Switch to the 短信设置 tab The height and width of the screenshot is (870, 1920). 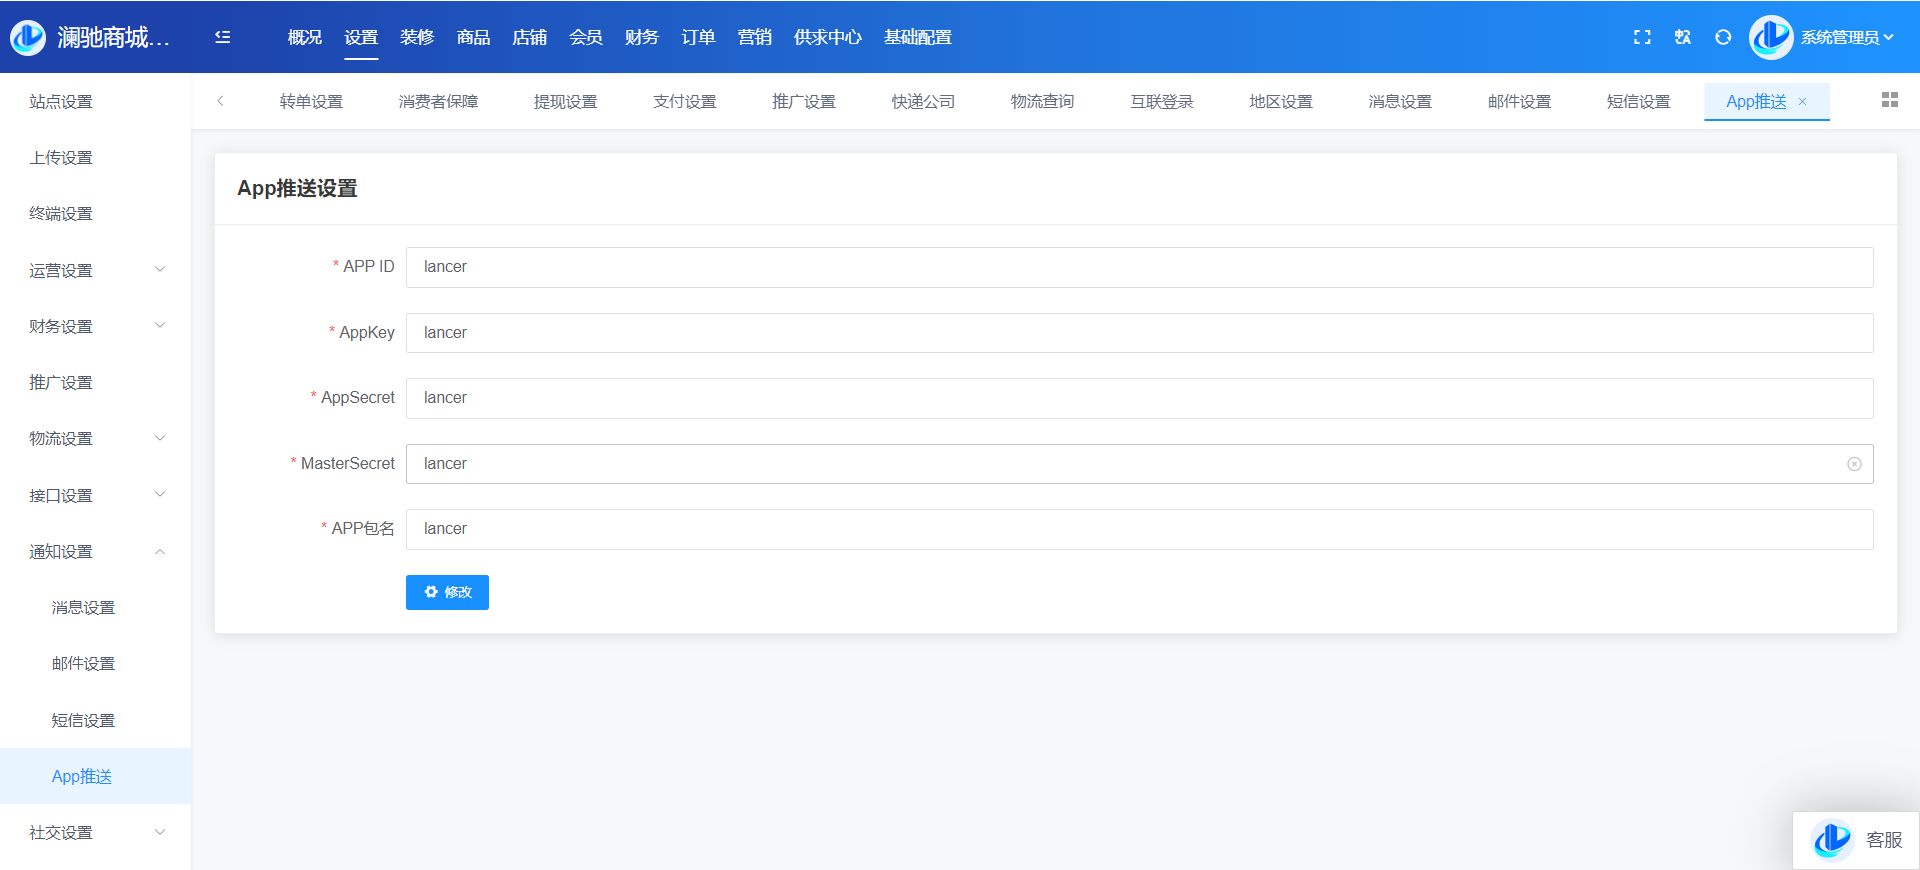[1638, 102]
